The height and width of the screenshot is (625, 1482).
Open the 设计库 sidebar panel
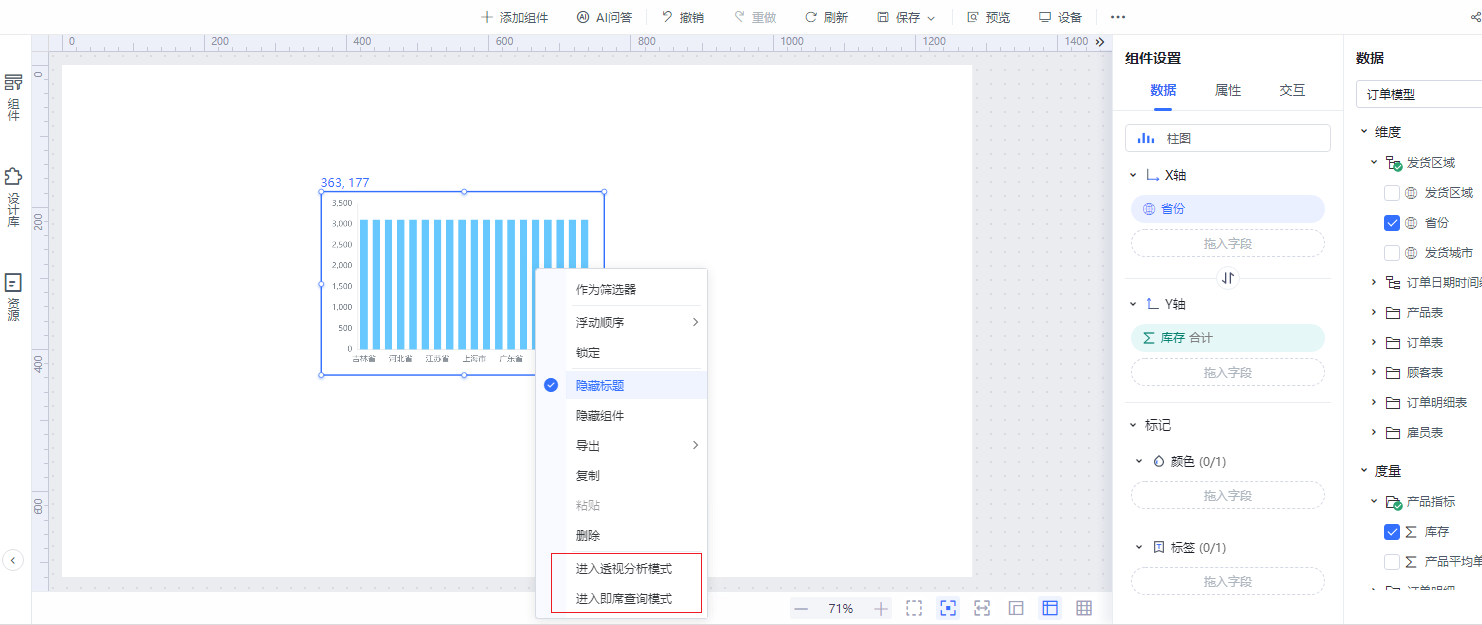14,196
